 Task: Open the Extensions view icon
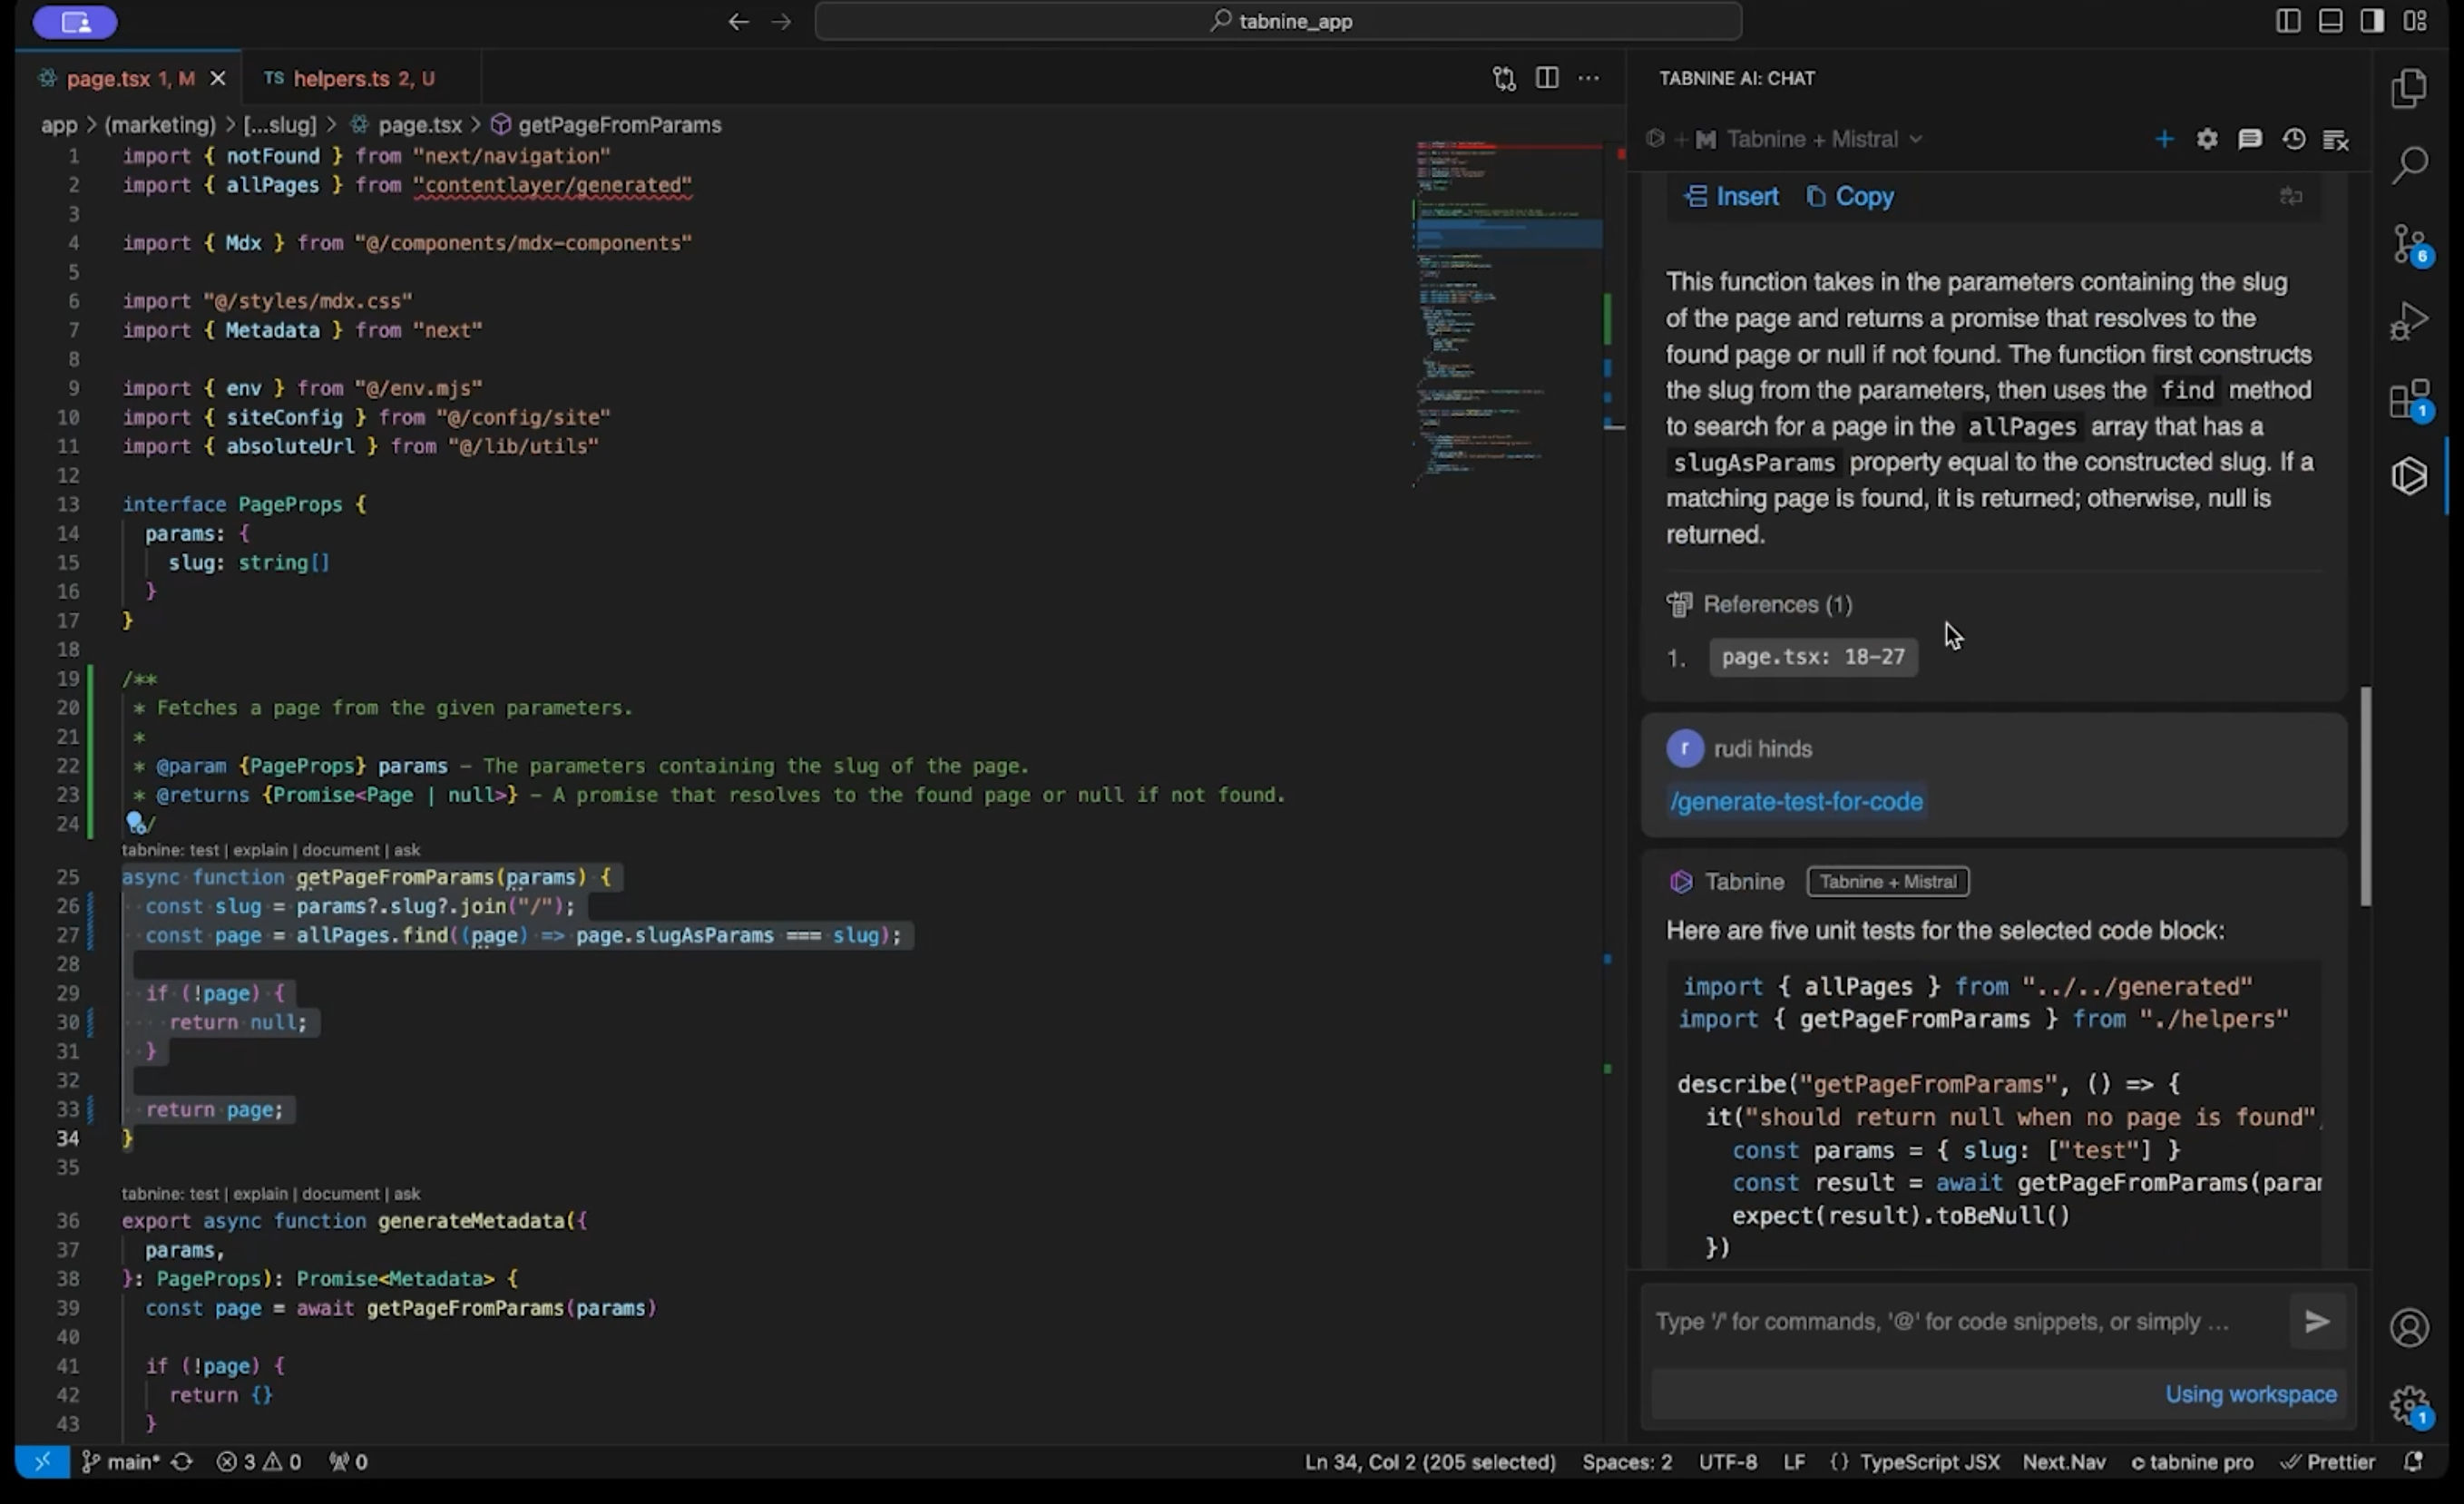(x=2409, y=399)
